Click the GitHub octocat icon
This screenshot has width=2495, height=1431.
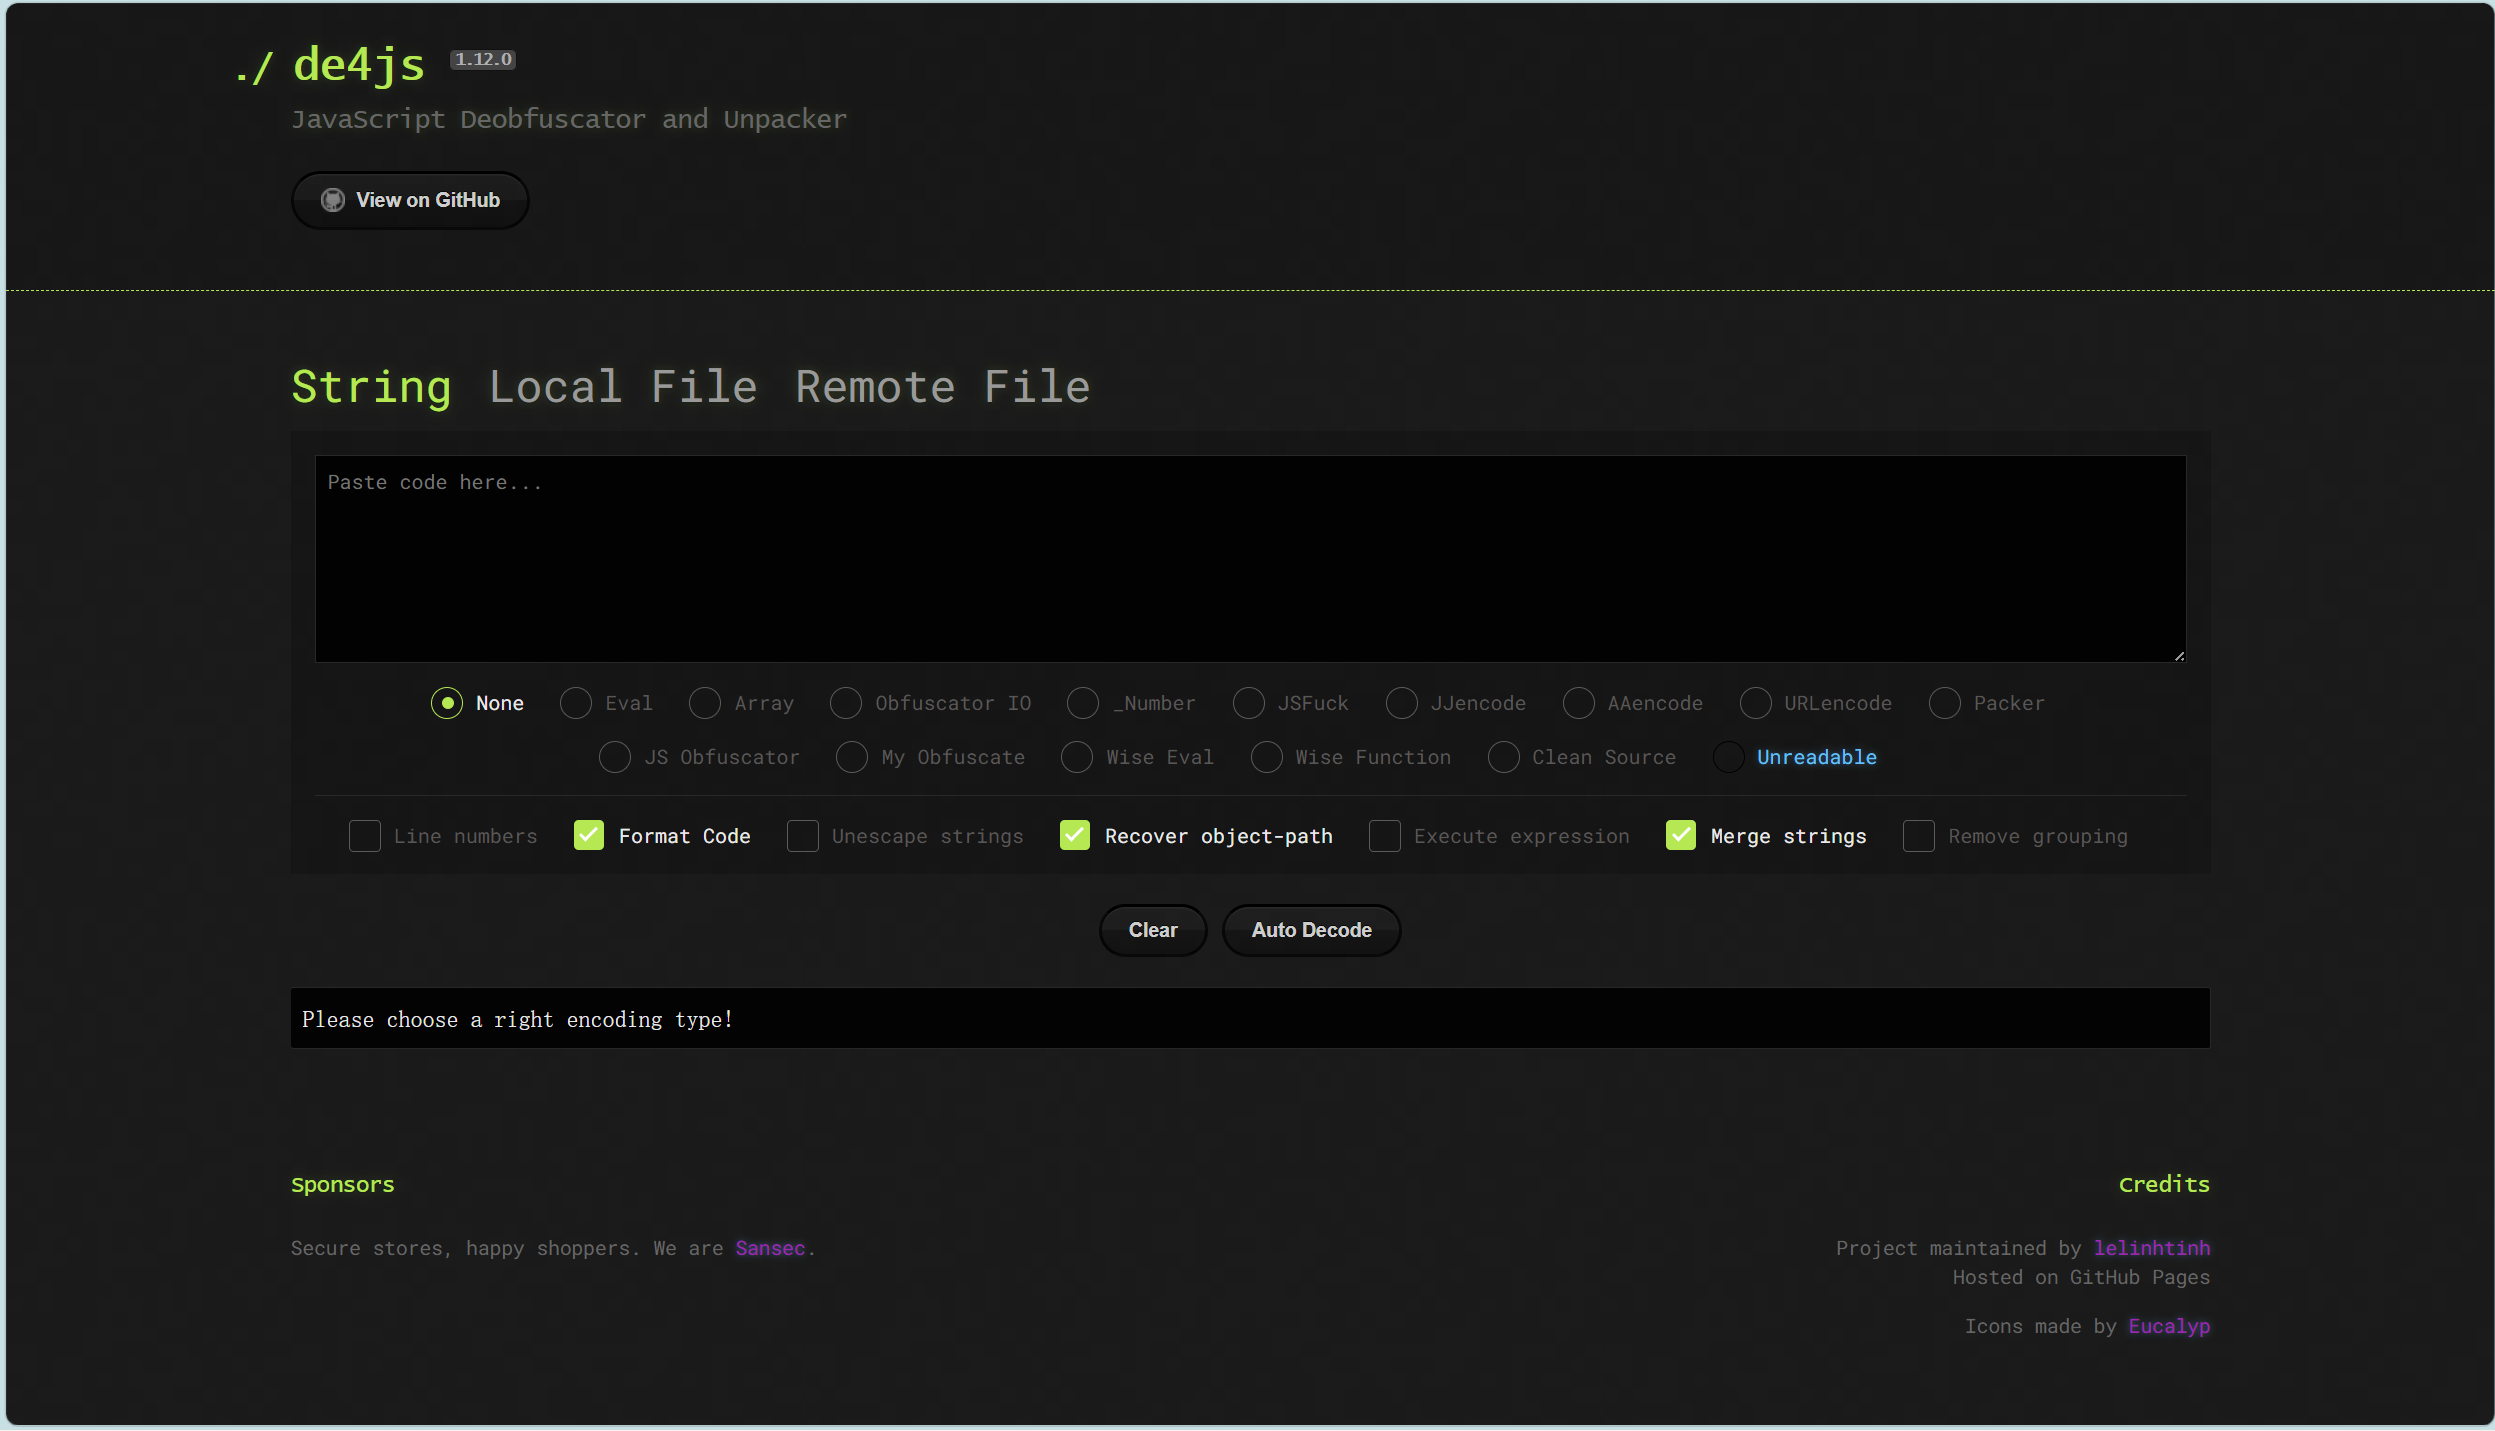click(333, 200)
